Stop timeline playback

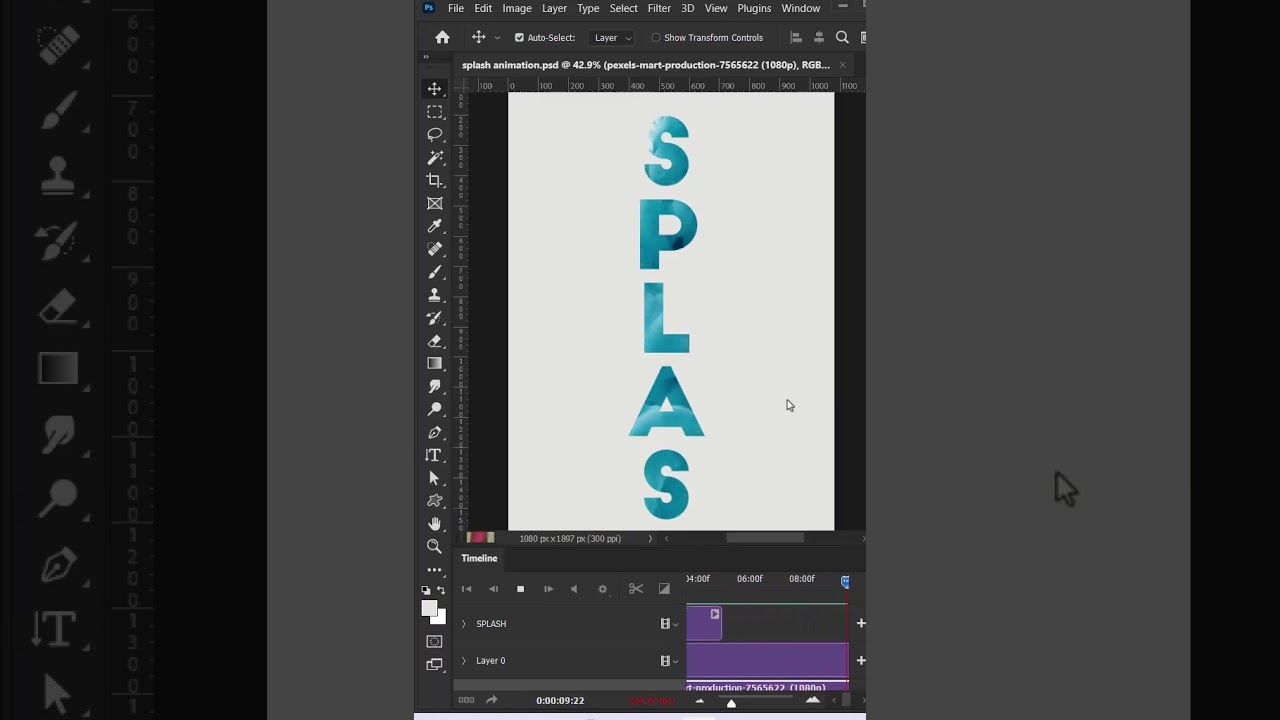click(x=520, y=589)
